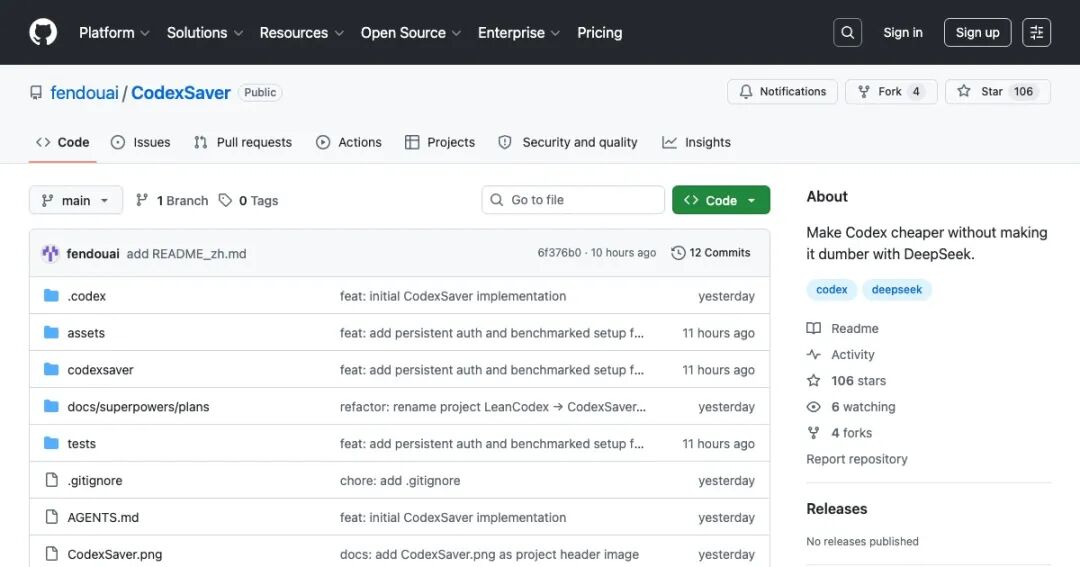This screenshot has width=1080, height=567.
Task: Open the 12 Commits link
Action: click(x=711, y=253)
